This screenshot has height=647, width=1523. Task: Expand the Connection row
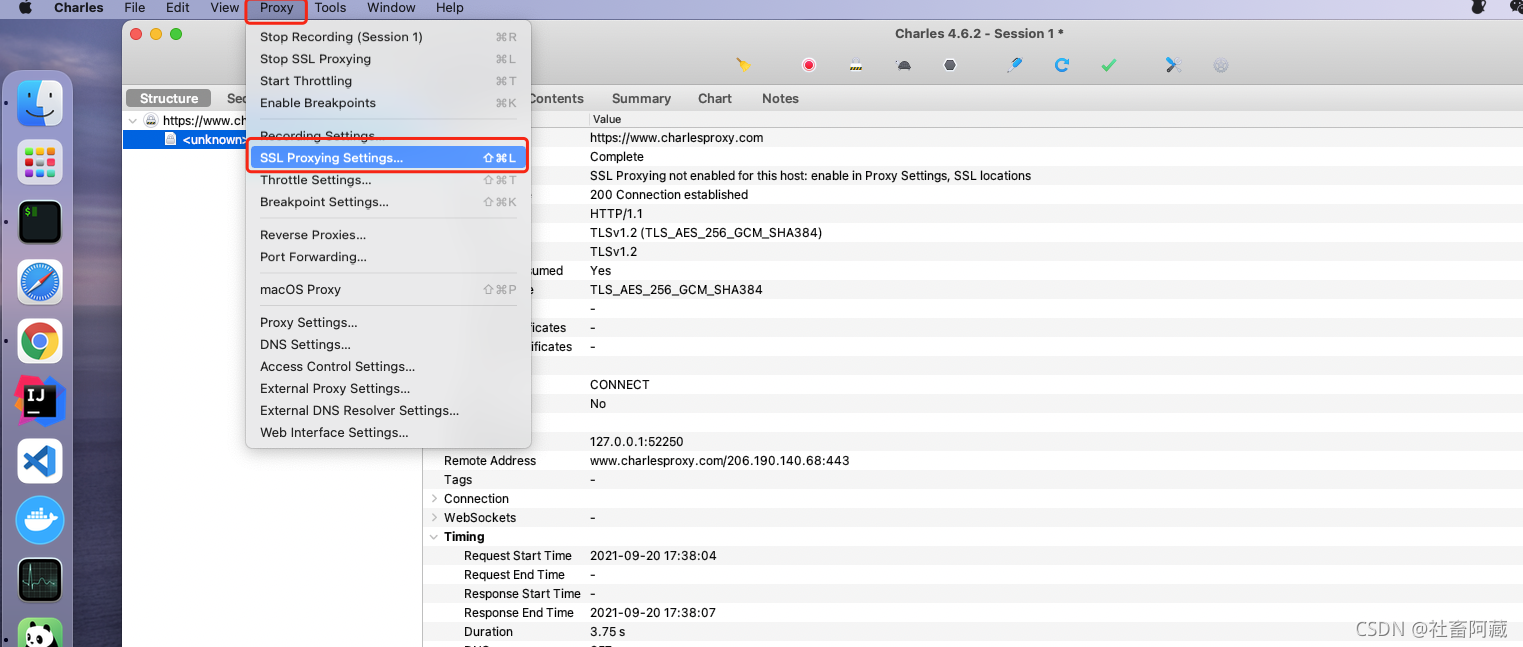(x=434, y=499)
